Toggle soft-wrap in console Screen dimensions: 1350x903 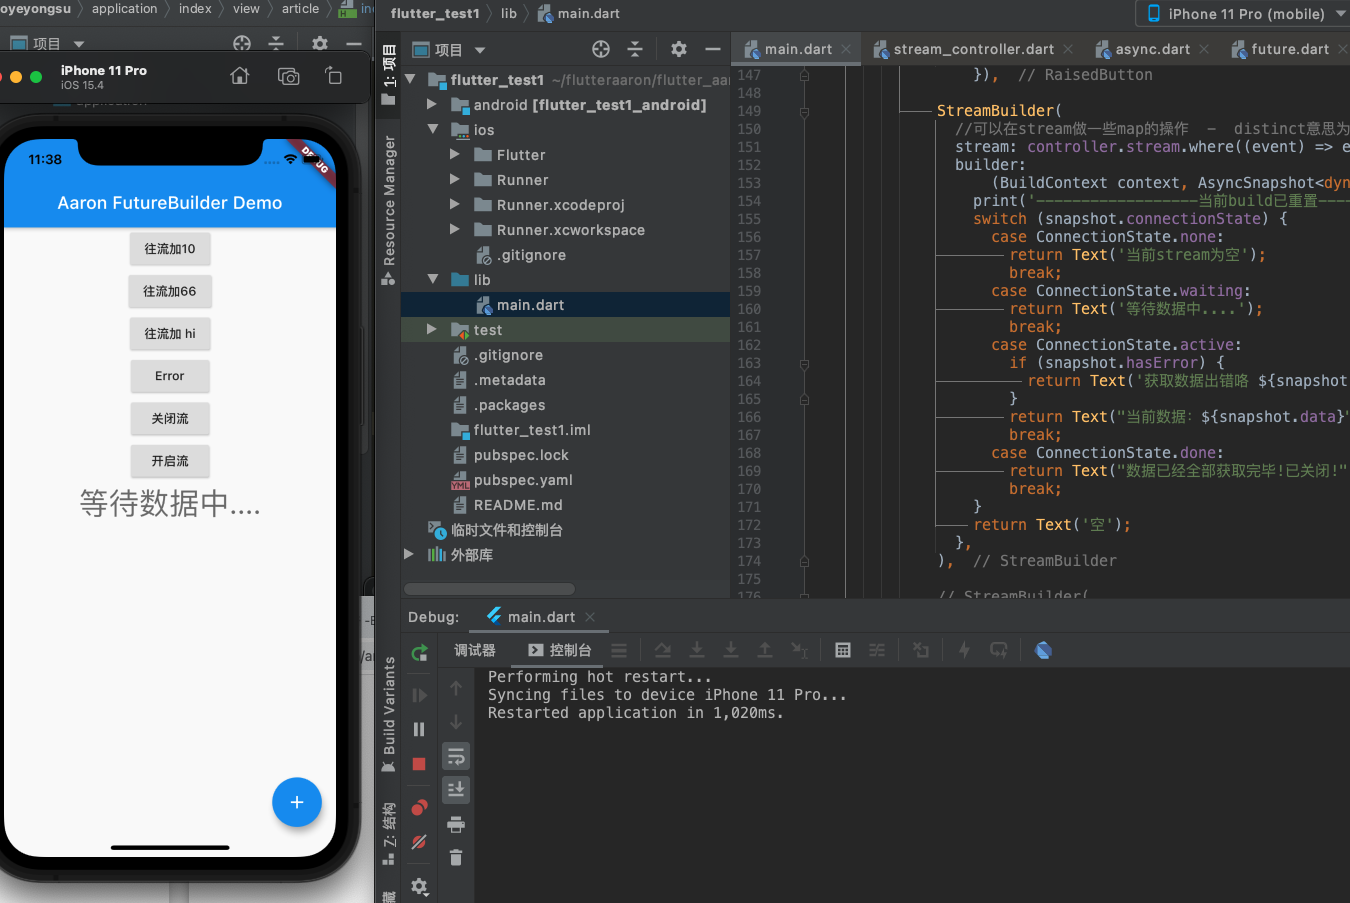[456, 756]
